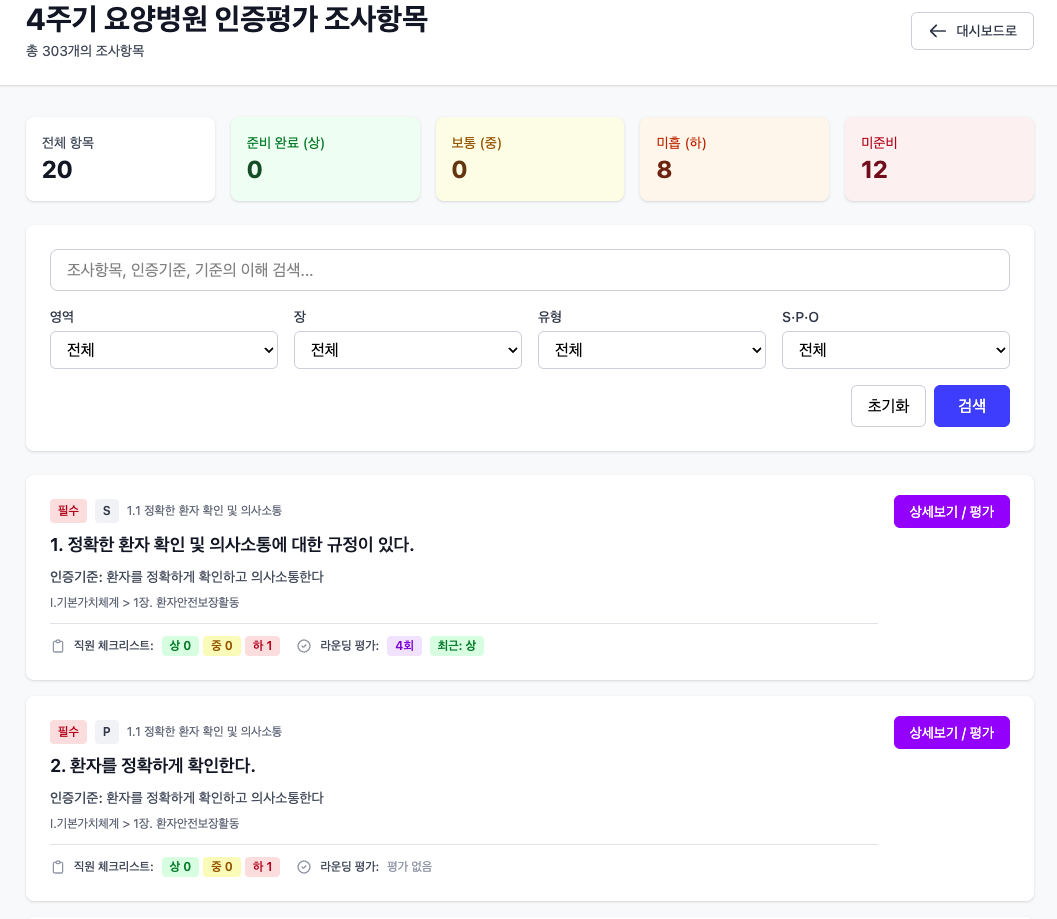Image resolution: width=1057 pixels, height=919 pixels.
Task: Click the 검색 search button
Action: click(x=971, y=406)
